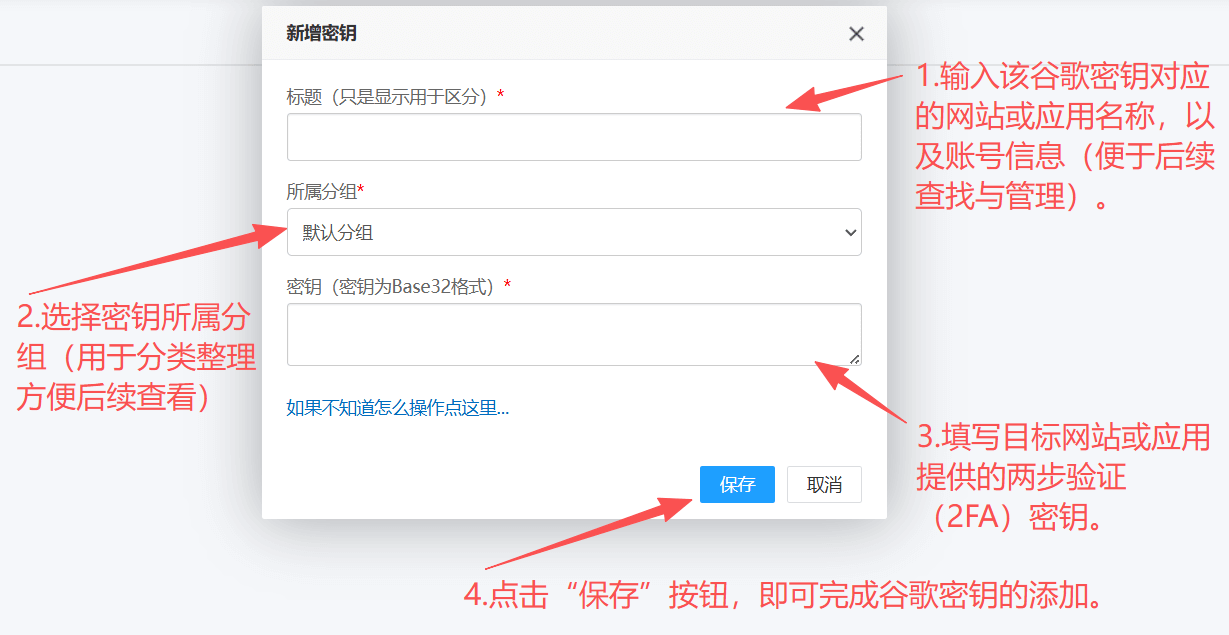The width and height of the screenshot is (1229, 635).
Task: Focus the 密钥 Base32 textarea
Action: 573,334
